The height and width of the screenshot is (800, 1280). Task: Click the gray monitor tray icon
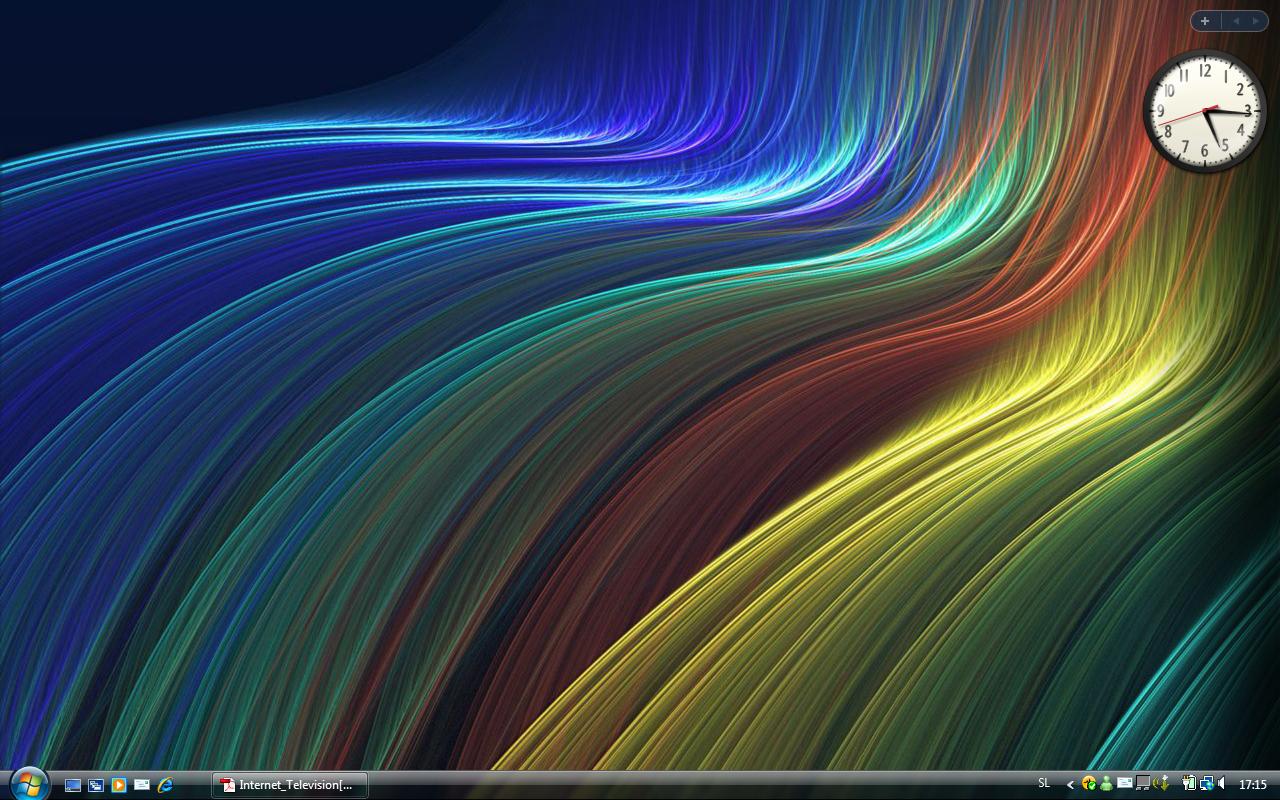click(1143, 783)
